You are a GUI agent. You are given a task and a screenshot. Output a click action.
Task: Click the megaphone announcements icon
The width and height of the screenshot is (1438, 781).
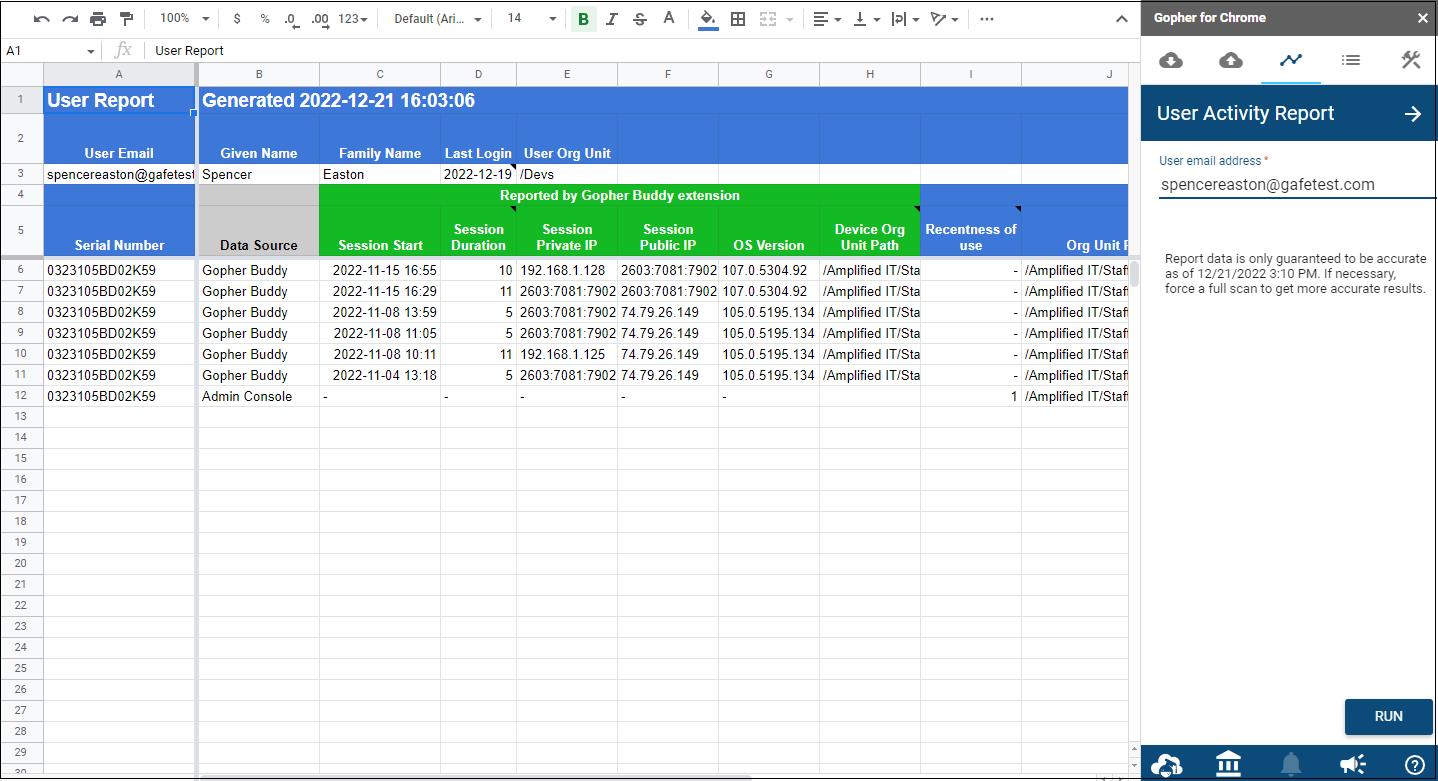coord(1353,765)
